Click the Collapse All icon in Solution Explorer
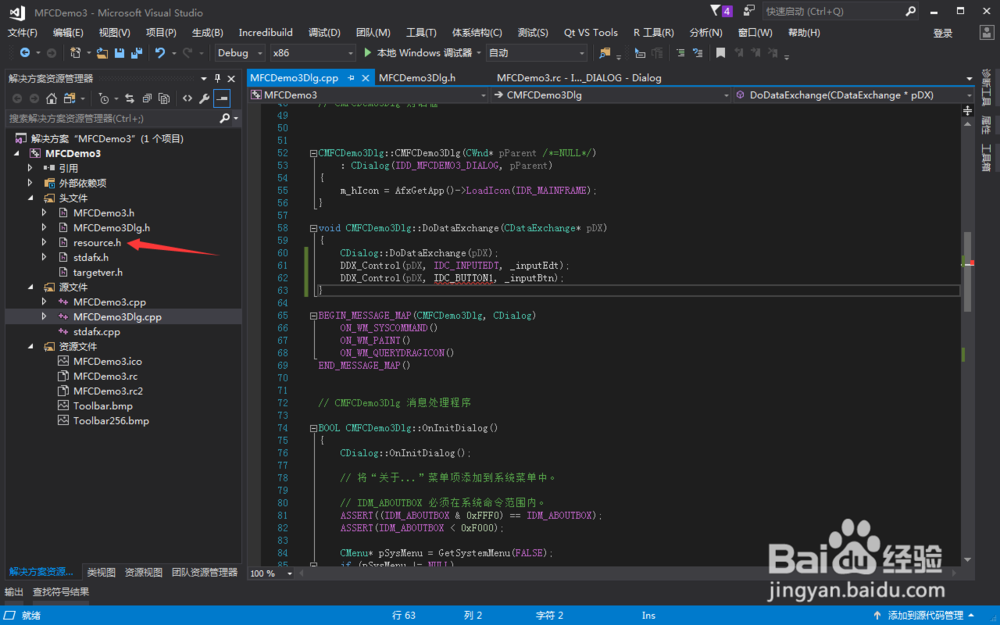 147,98
